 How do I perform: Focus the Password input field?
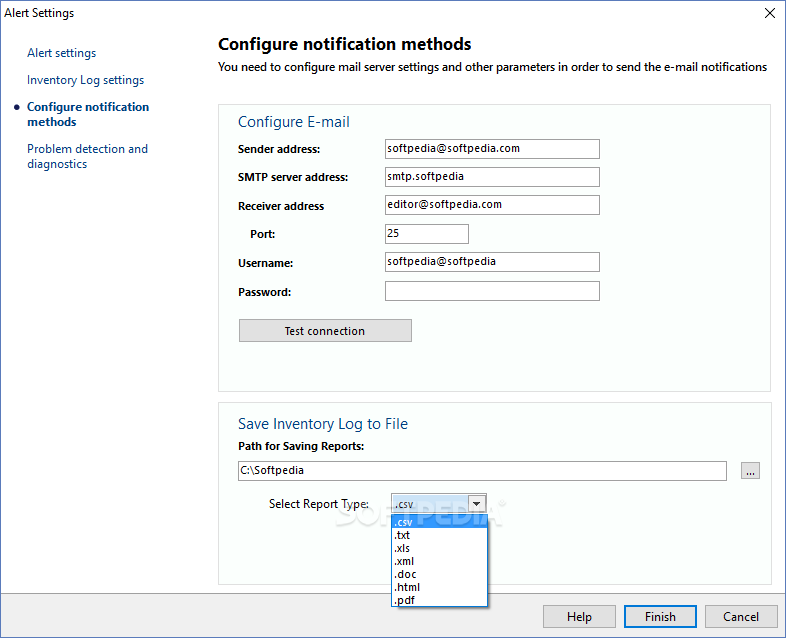492,292
